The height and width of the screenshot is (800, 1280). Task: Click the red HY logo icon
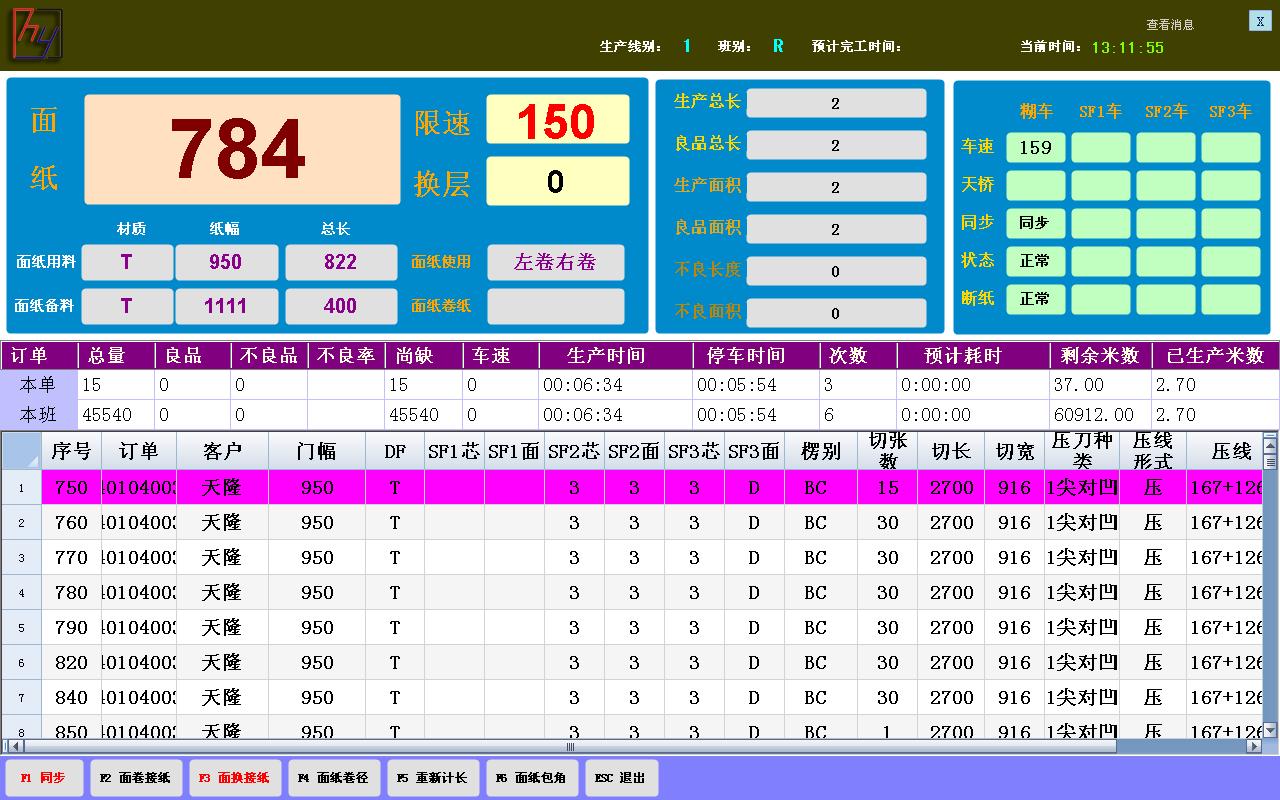(x=37, y=35)
